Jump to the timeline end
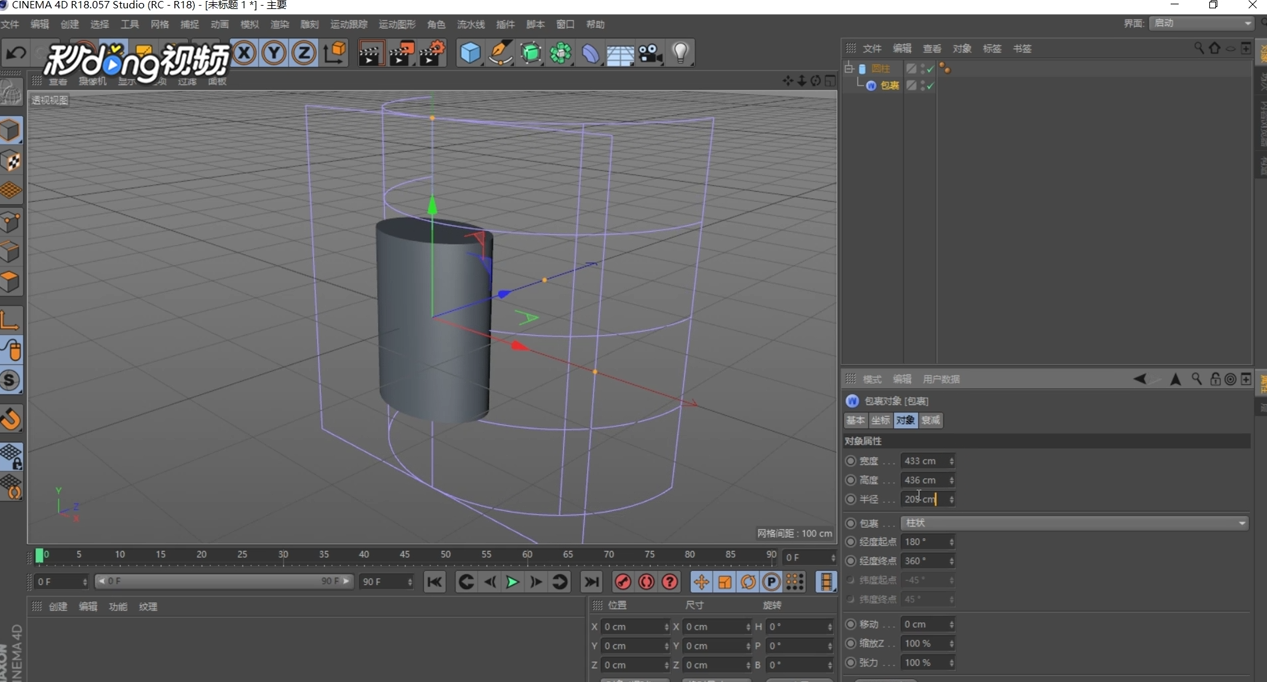Screen dimensions: 1267x682 click(x=591, y=582)
